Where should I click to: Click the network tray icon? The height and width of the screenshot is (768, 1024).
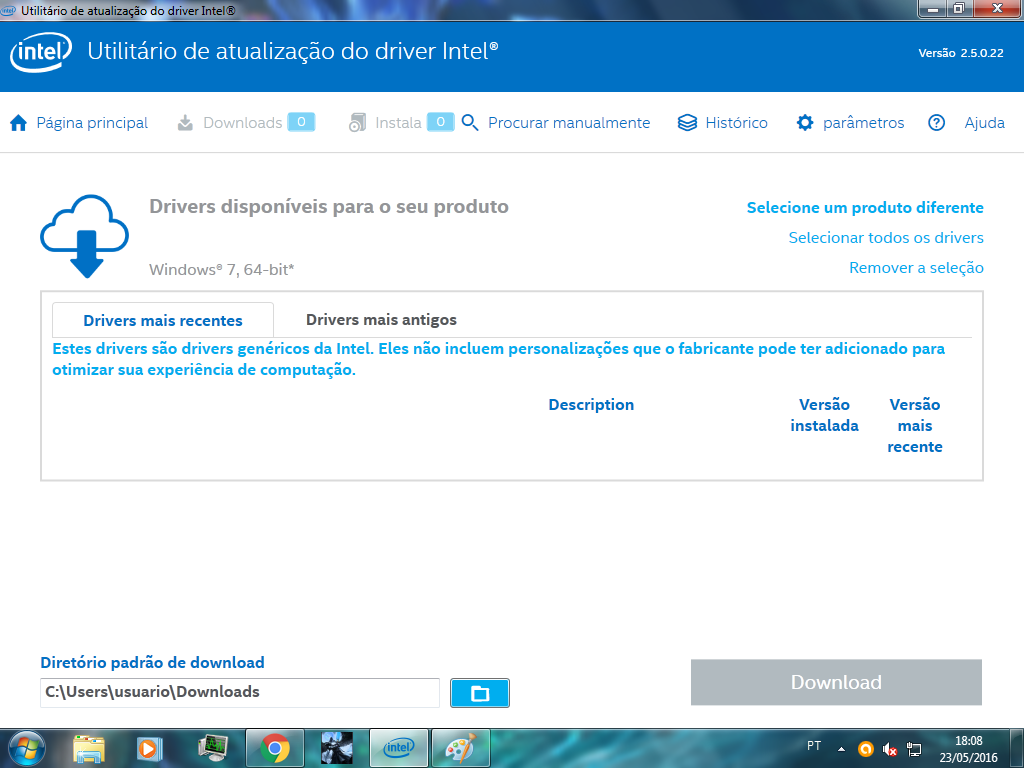(x=914, y=749)
